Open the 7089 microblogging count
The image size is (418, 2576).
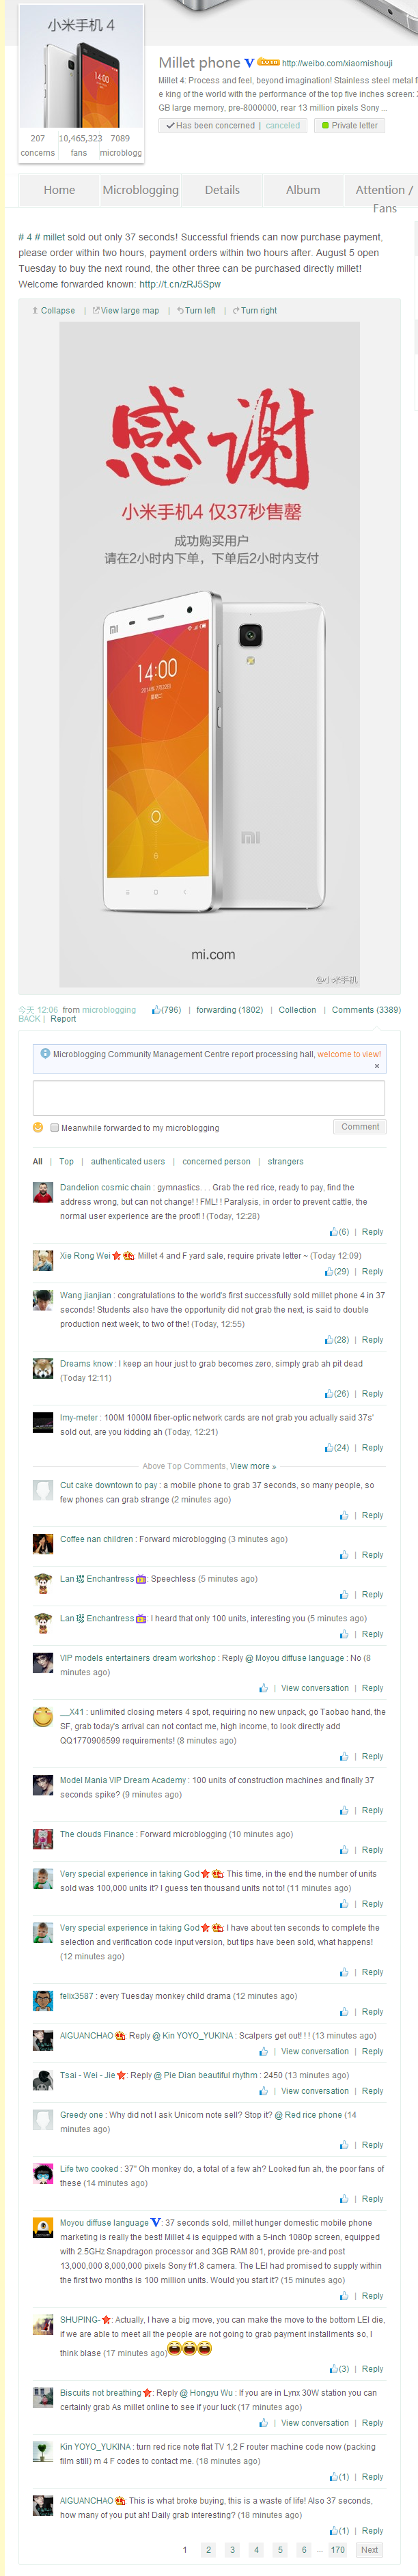point(120,145)
